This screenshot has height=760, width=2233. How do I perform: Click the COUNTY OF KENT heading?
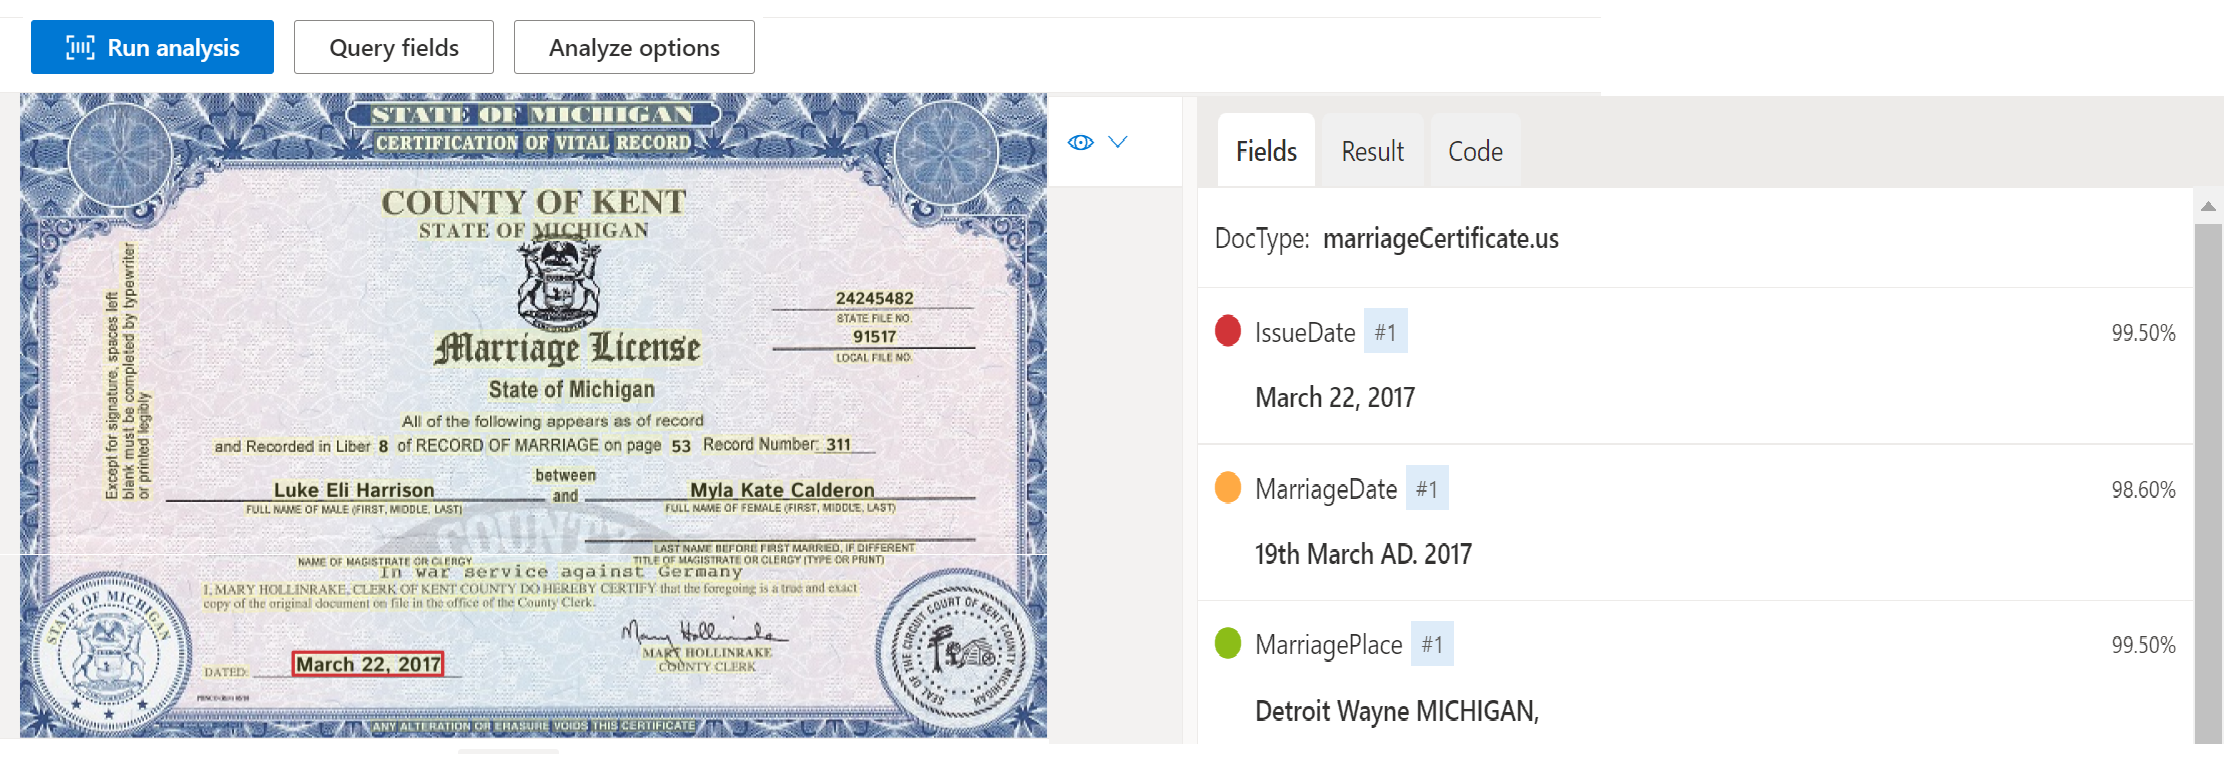tap(533, 202)
